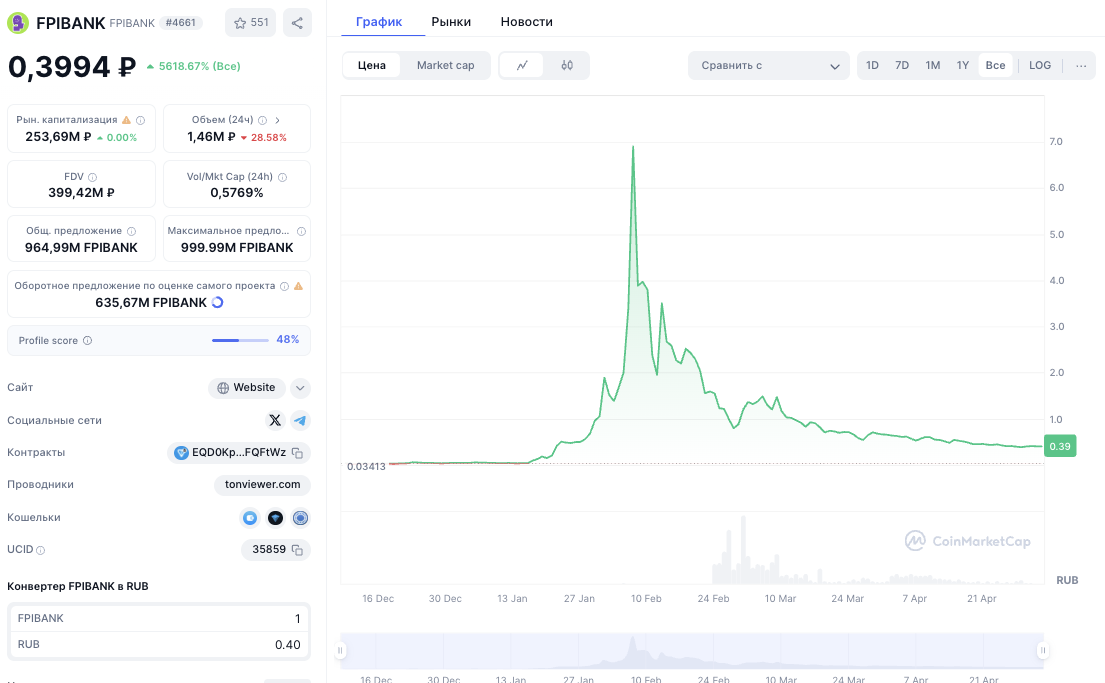Edit RUB amount in converter
Viewport: 1105px width, 683px height.
pos(159,644)
